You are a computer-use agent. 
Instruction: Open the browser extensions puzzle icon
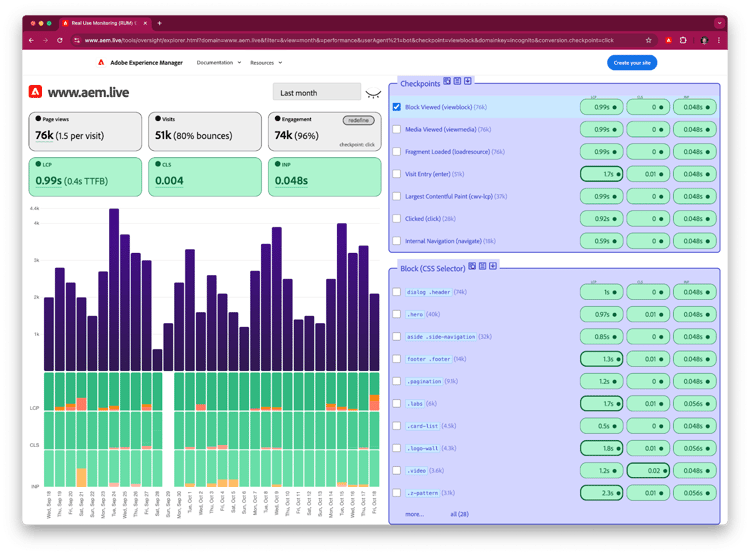tap(683, 40)
